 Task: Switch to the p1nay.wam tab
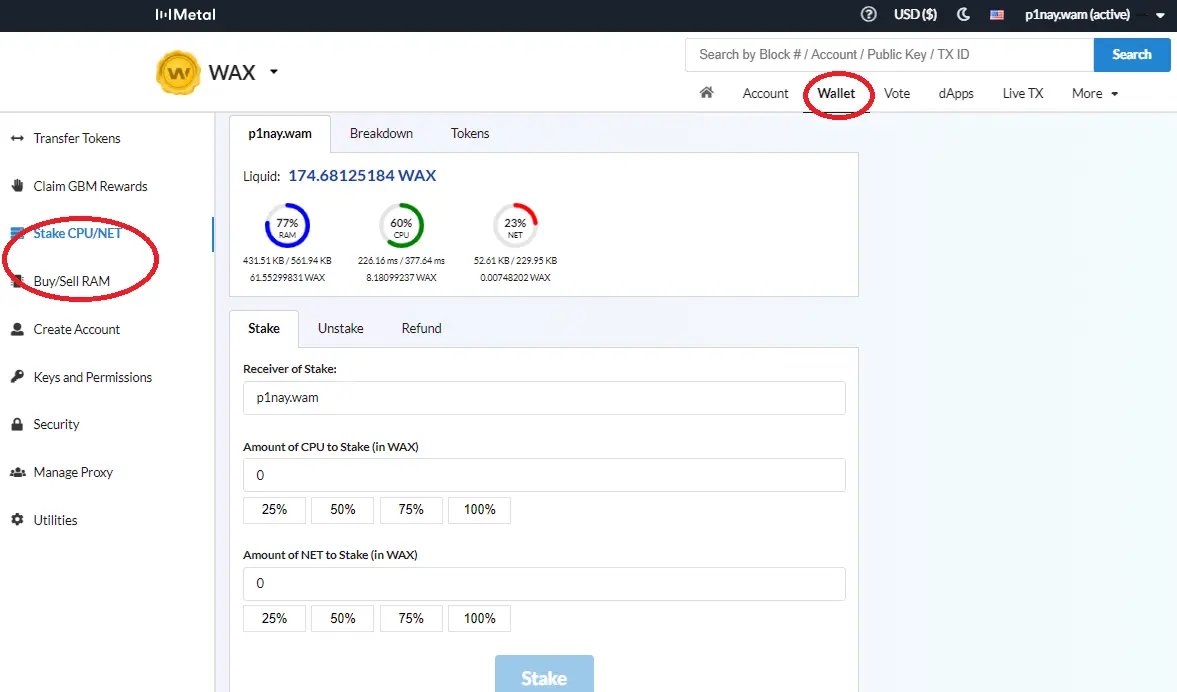click(280, 134)
